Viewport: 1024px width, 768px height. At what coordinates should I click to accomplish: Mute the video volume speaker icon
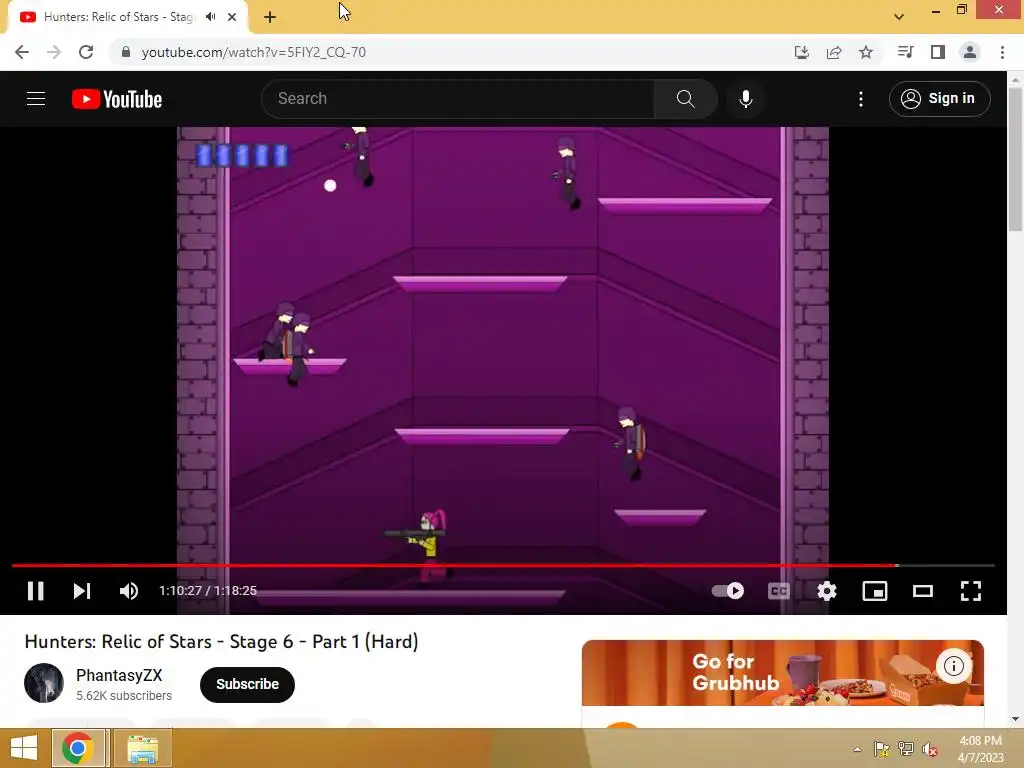pyautogui.click(x=129, y=591)
